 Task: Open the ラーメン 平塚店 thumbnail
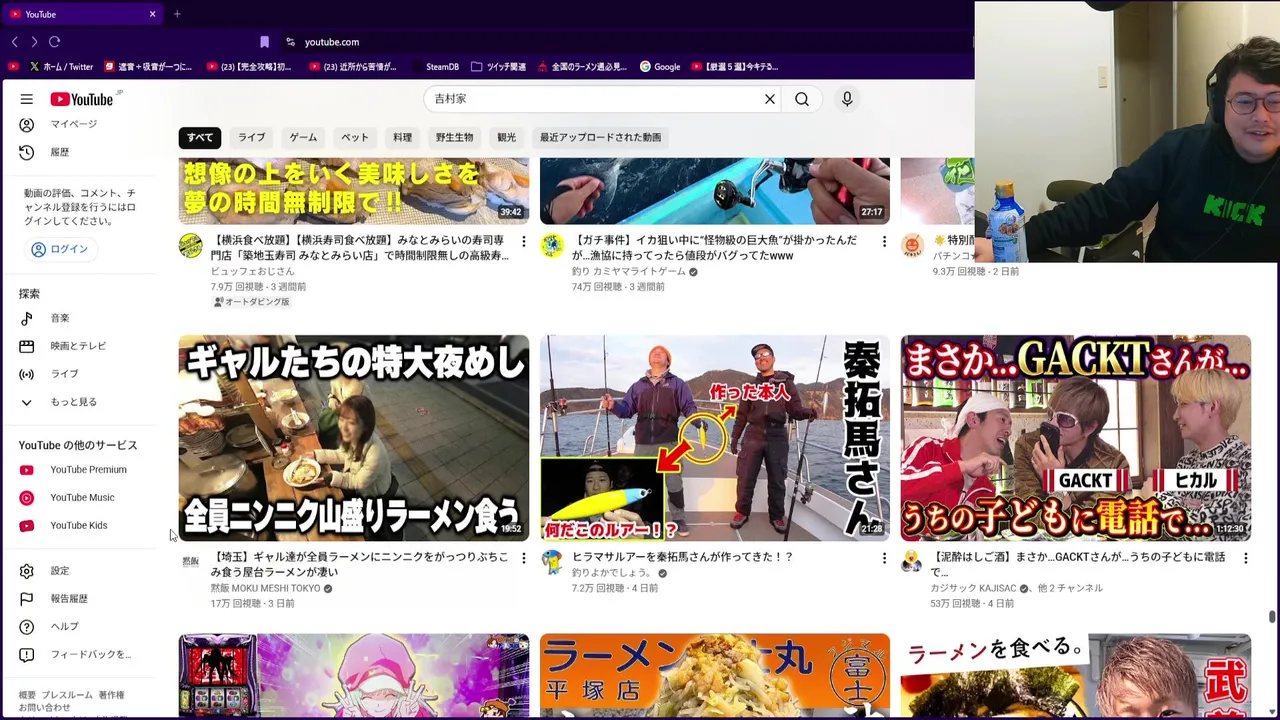[x=715, y=676]
